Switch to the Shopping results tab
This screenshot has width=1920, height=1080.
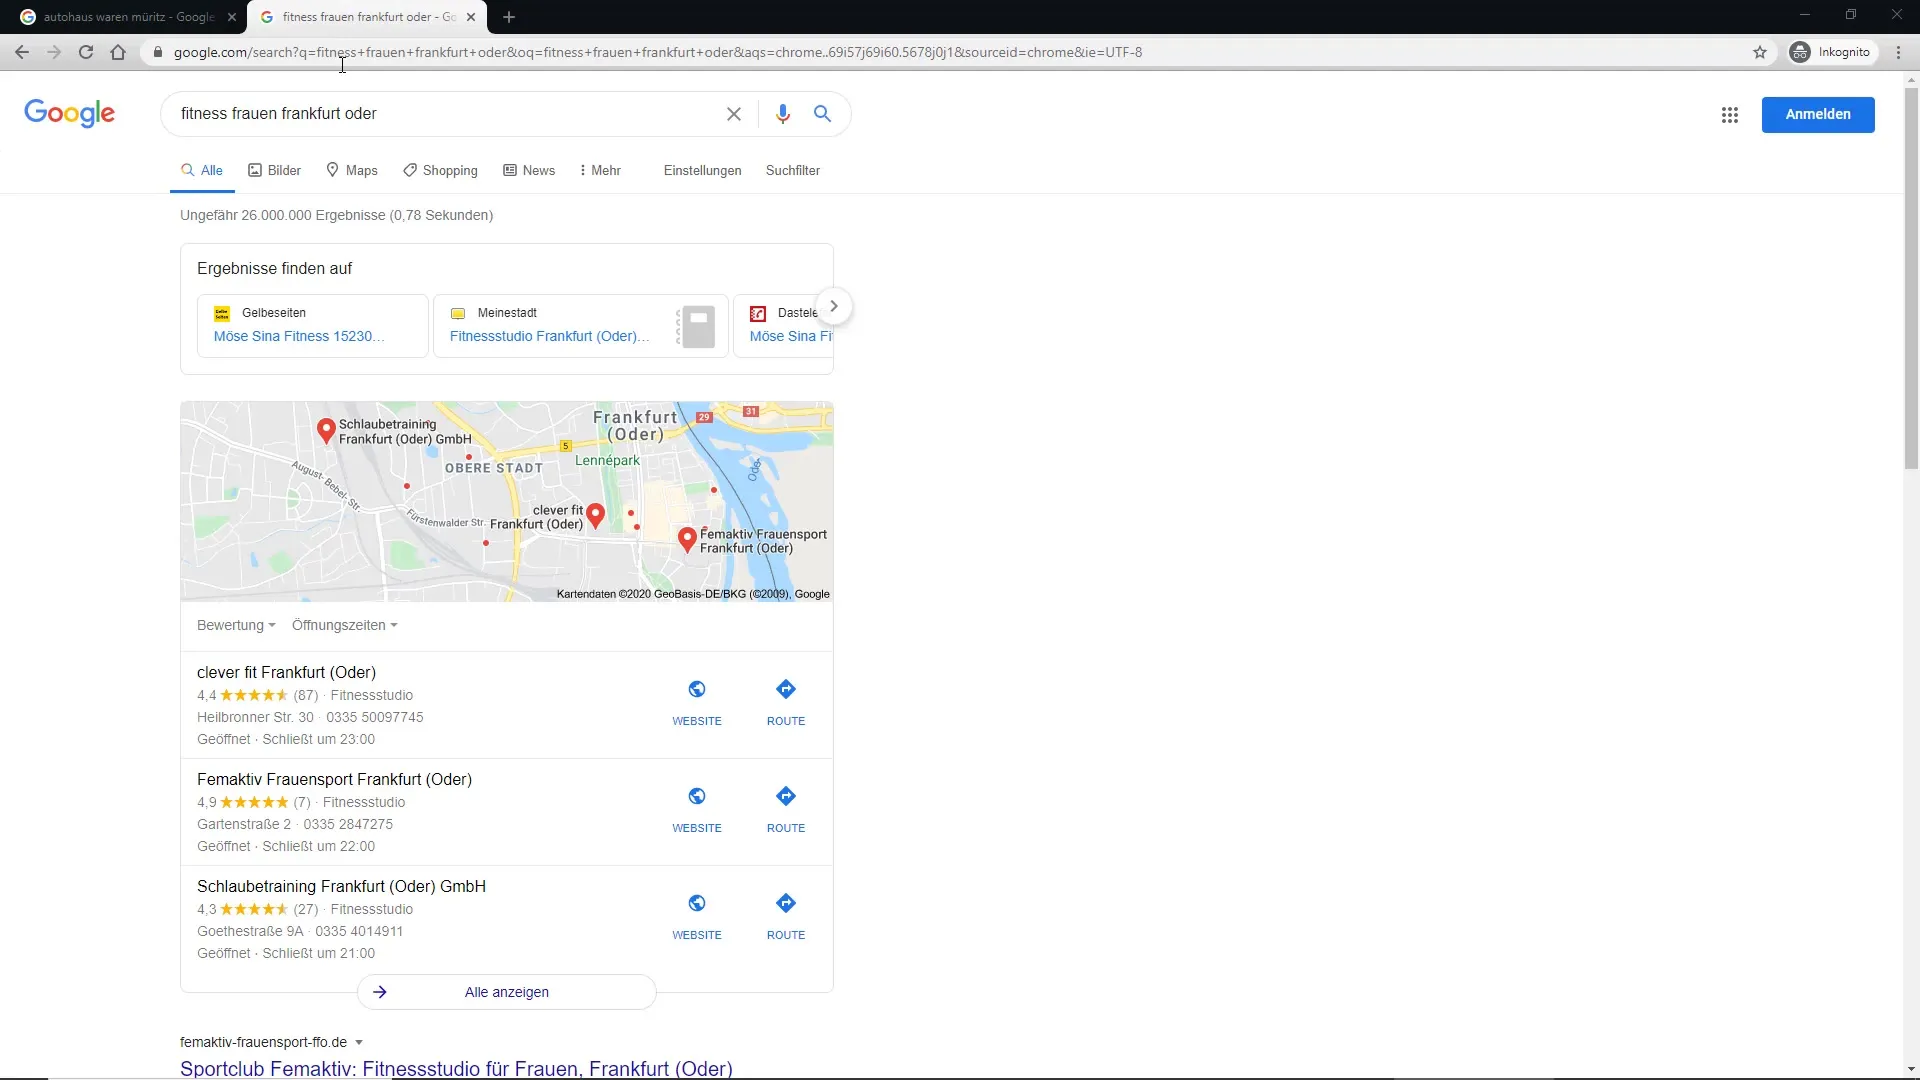click(x=440, y=170)
